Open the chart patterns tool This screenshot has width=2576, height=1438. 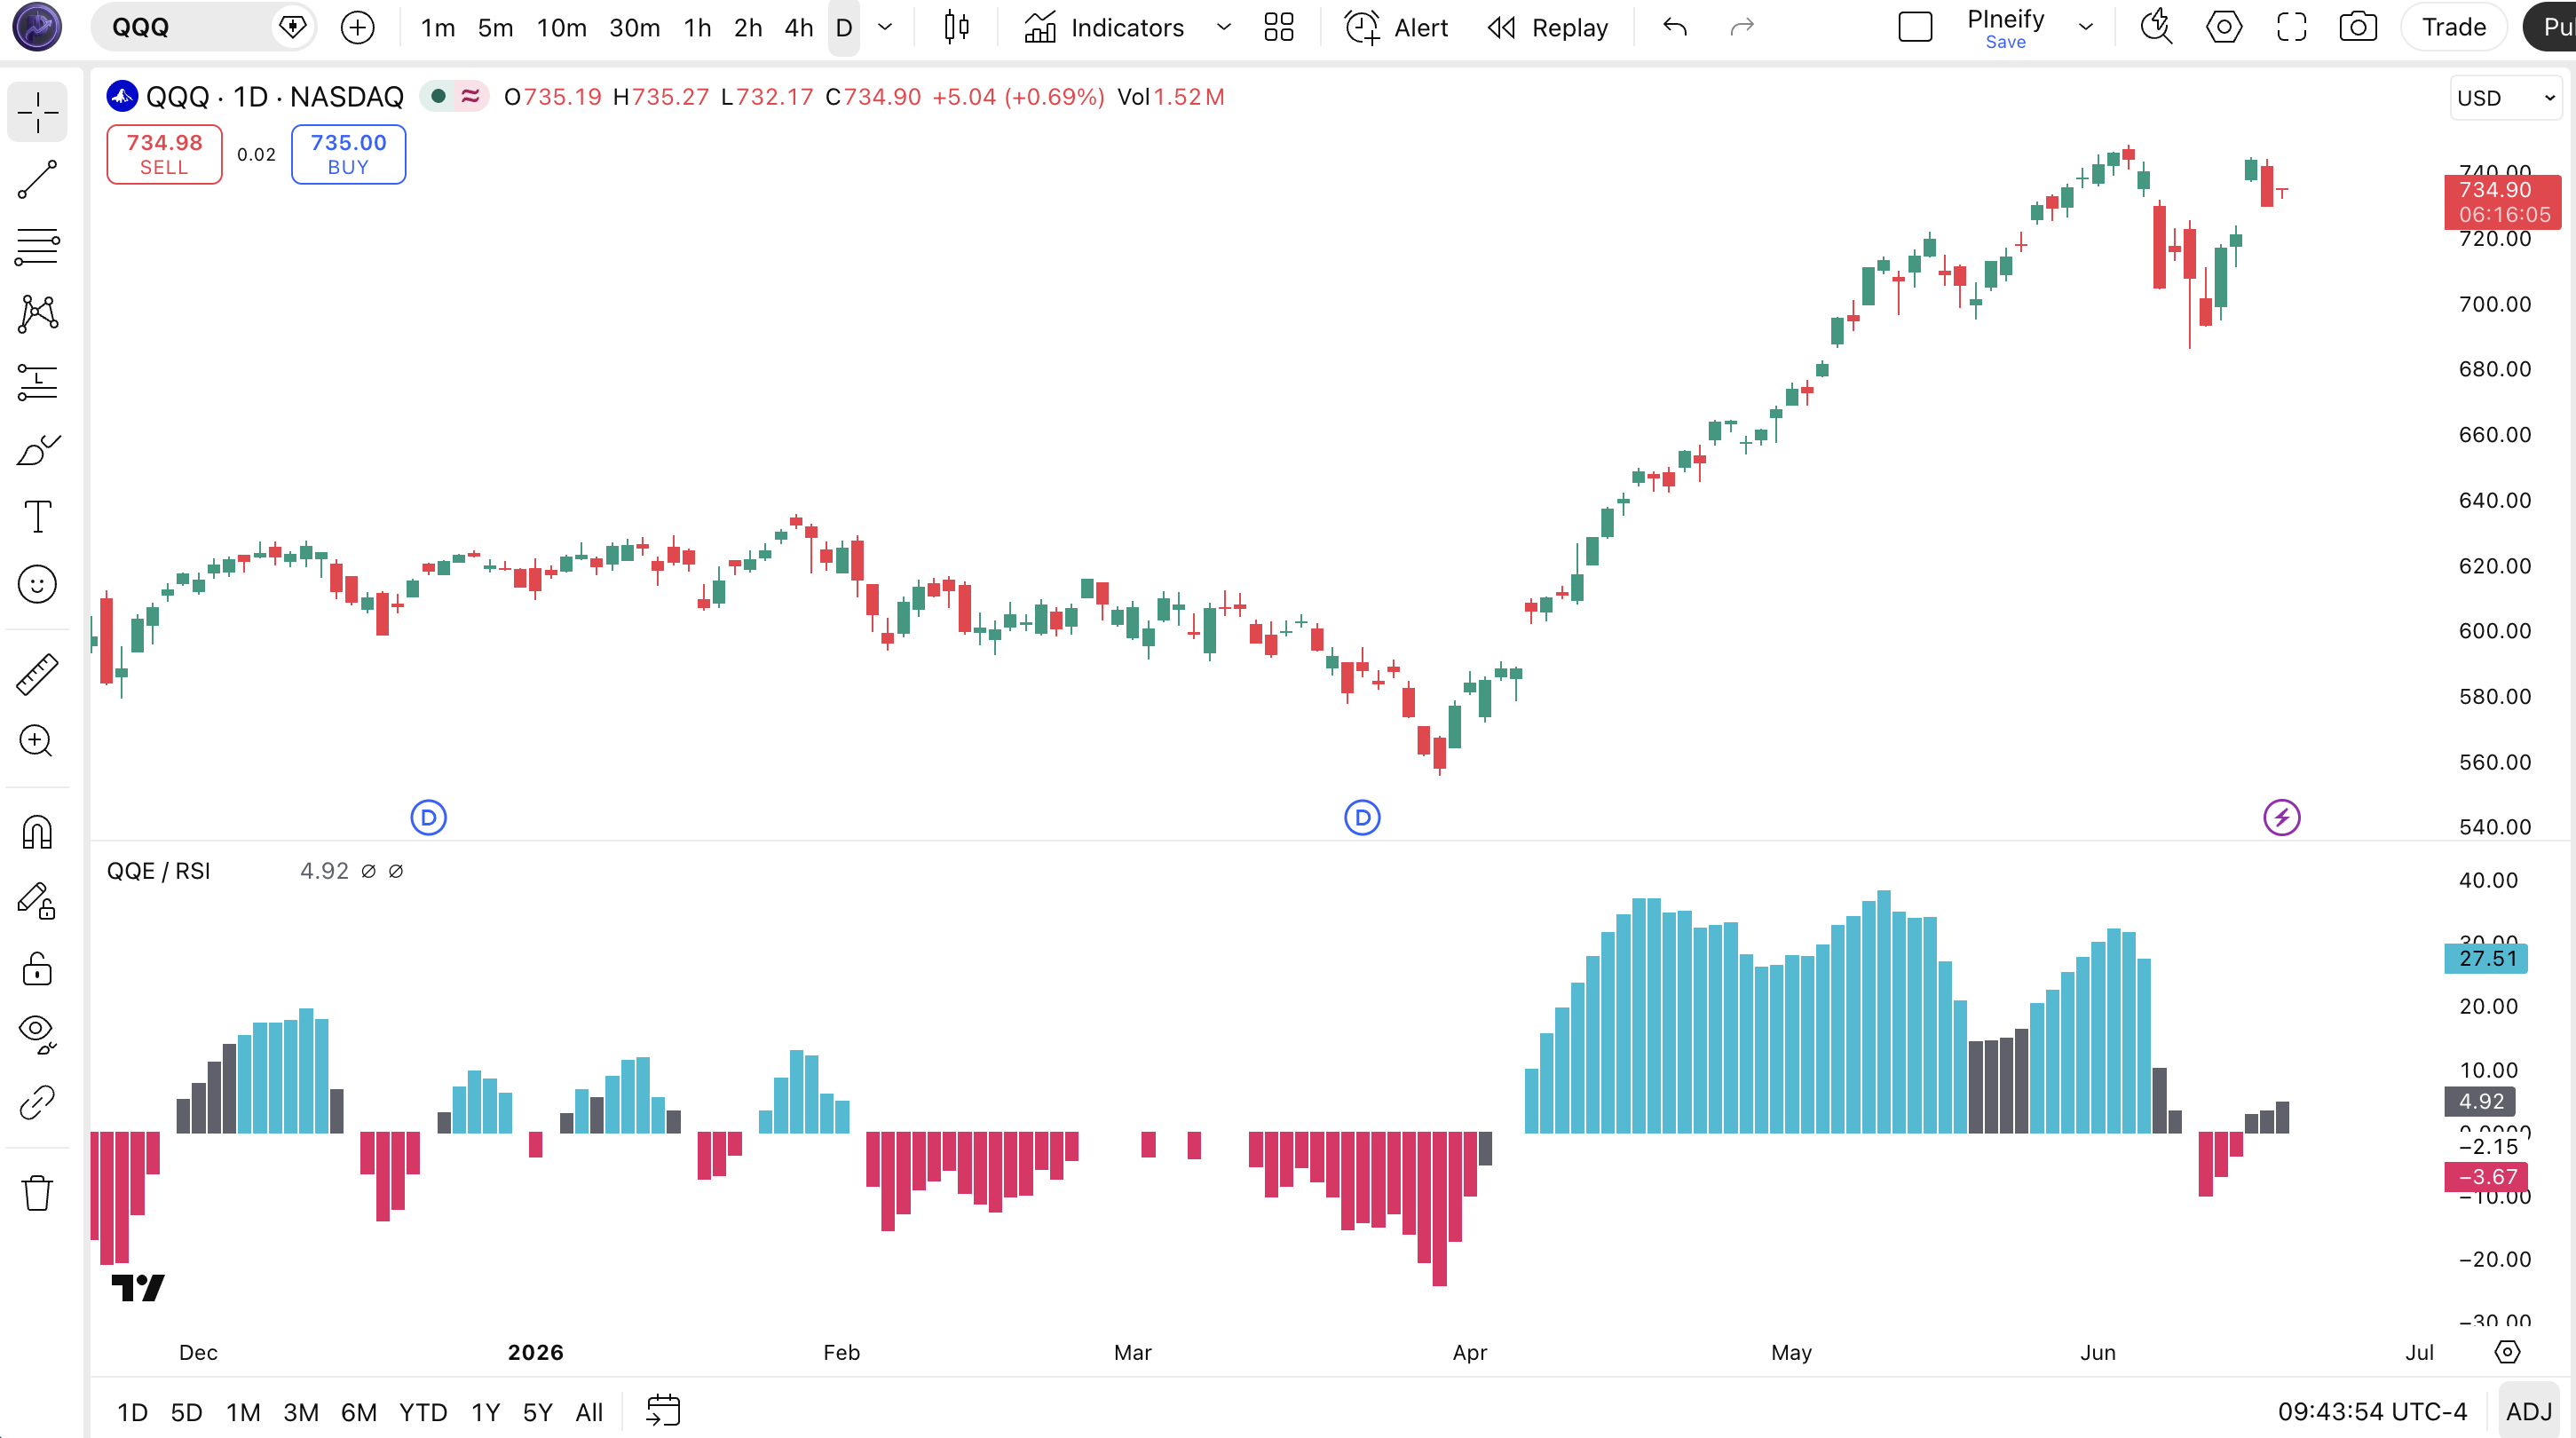[37, 314]
